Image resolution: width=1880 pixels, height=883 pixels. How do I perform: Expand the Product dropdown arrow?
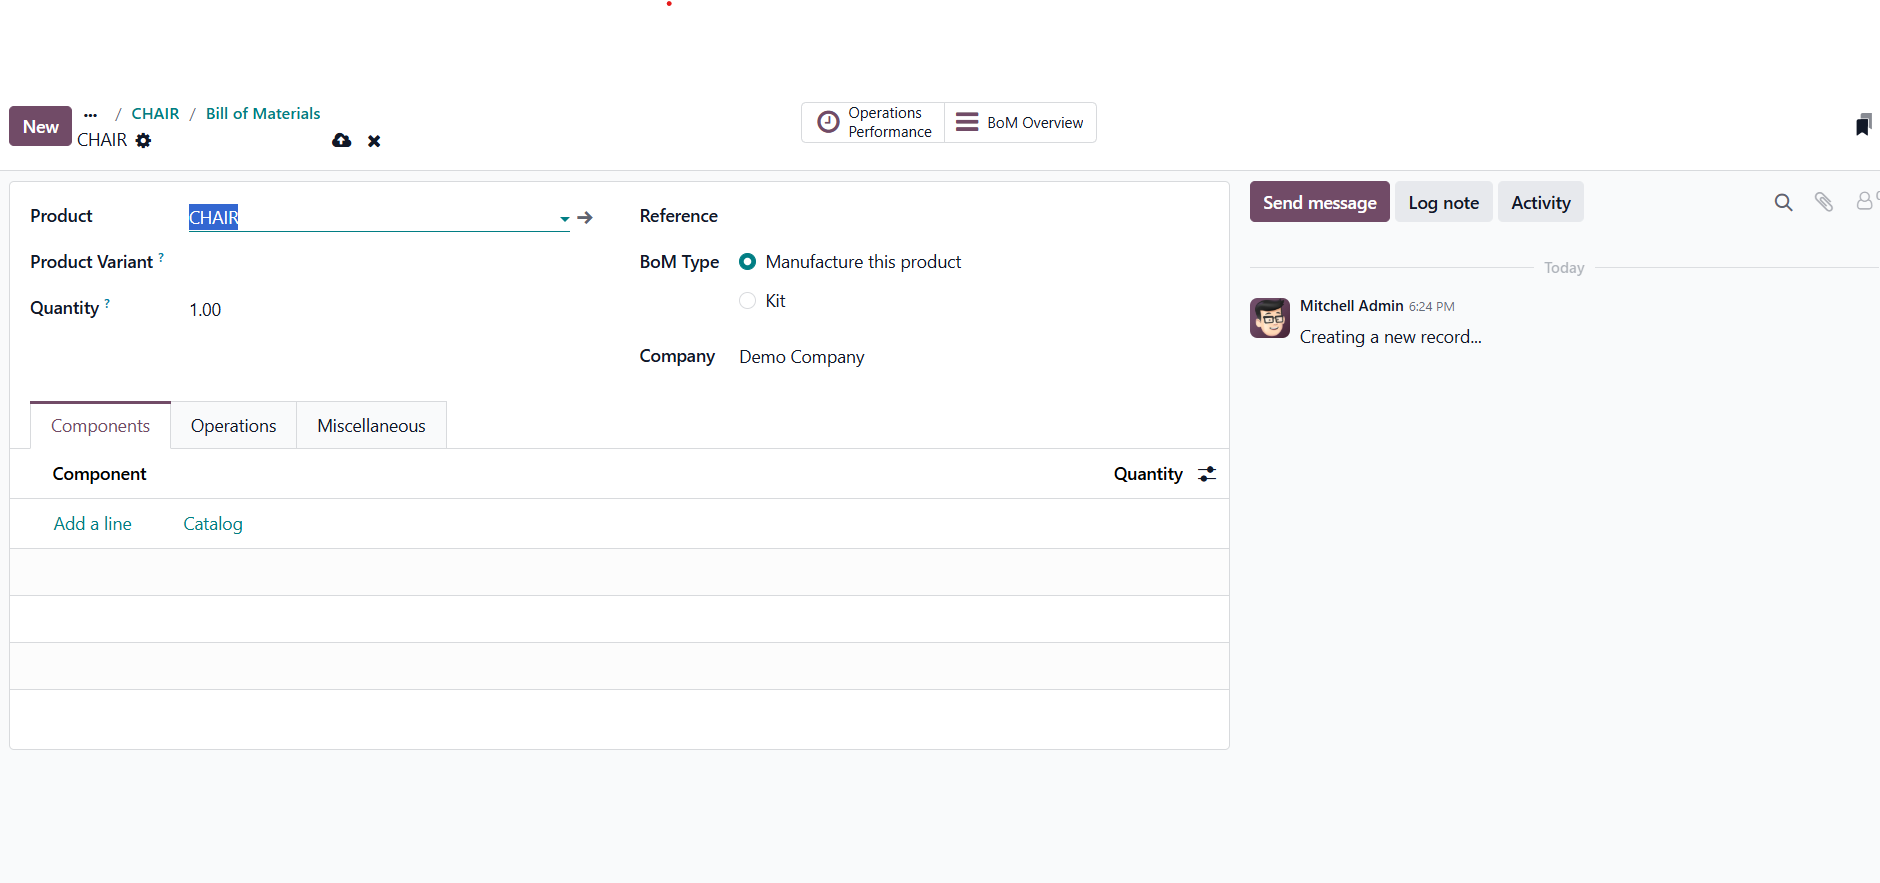click(x=565, y=218)
